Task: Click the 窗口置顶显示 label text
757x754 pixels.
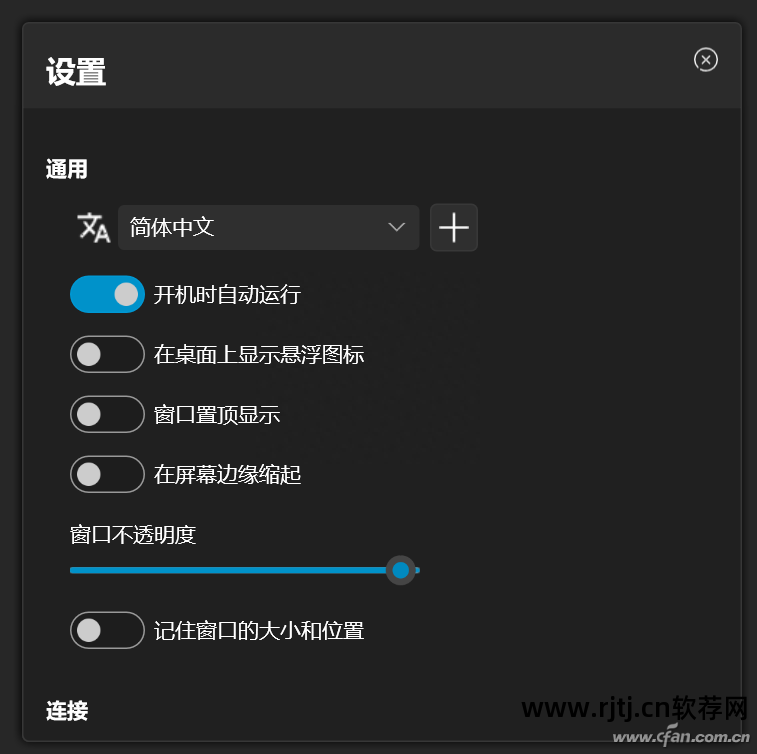Action: pyautogui.click(x=217, y=414)
